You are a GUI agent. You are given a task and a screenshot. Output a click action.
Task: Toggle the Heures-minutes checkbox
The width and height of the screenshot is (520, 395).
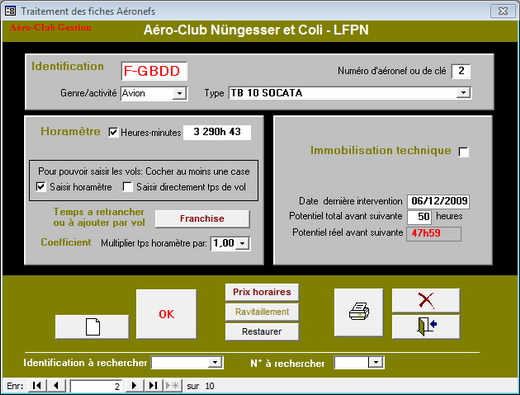113,132
